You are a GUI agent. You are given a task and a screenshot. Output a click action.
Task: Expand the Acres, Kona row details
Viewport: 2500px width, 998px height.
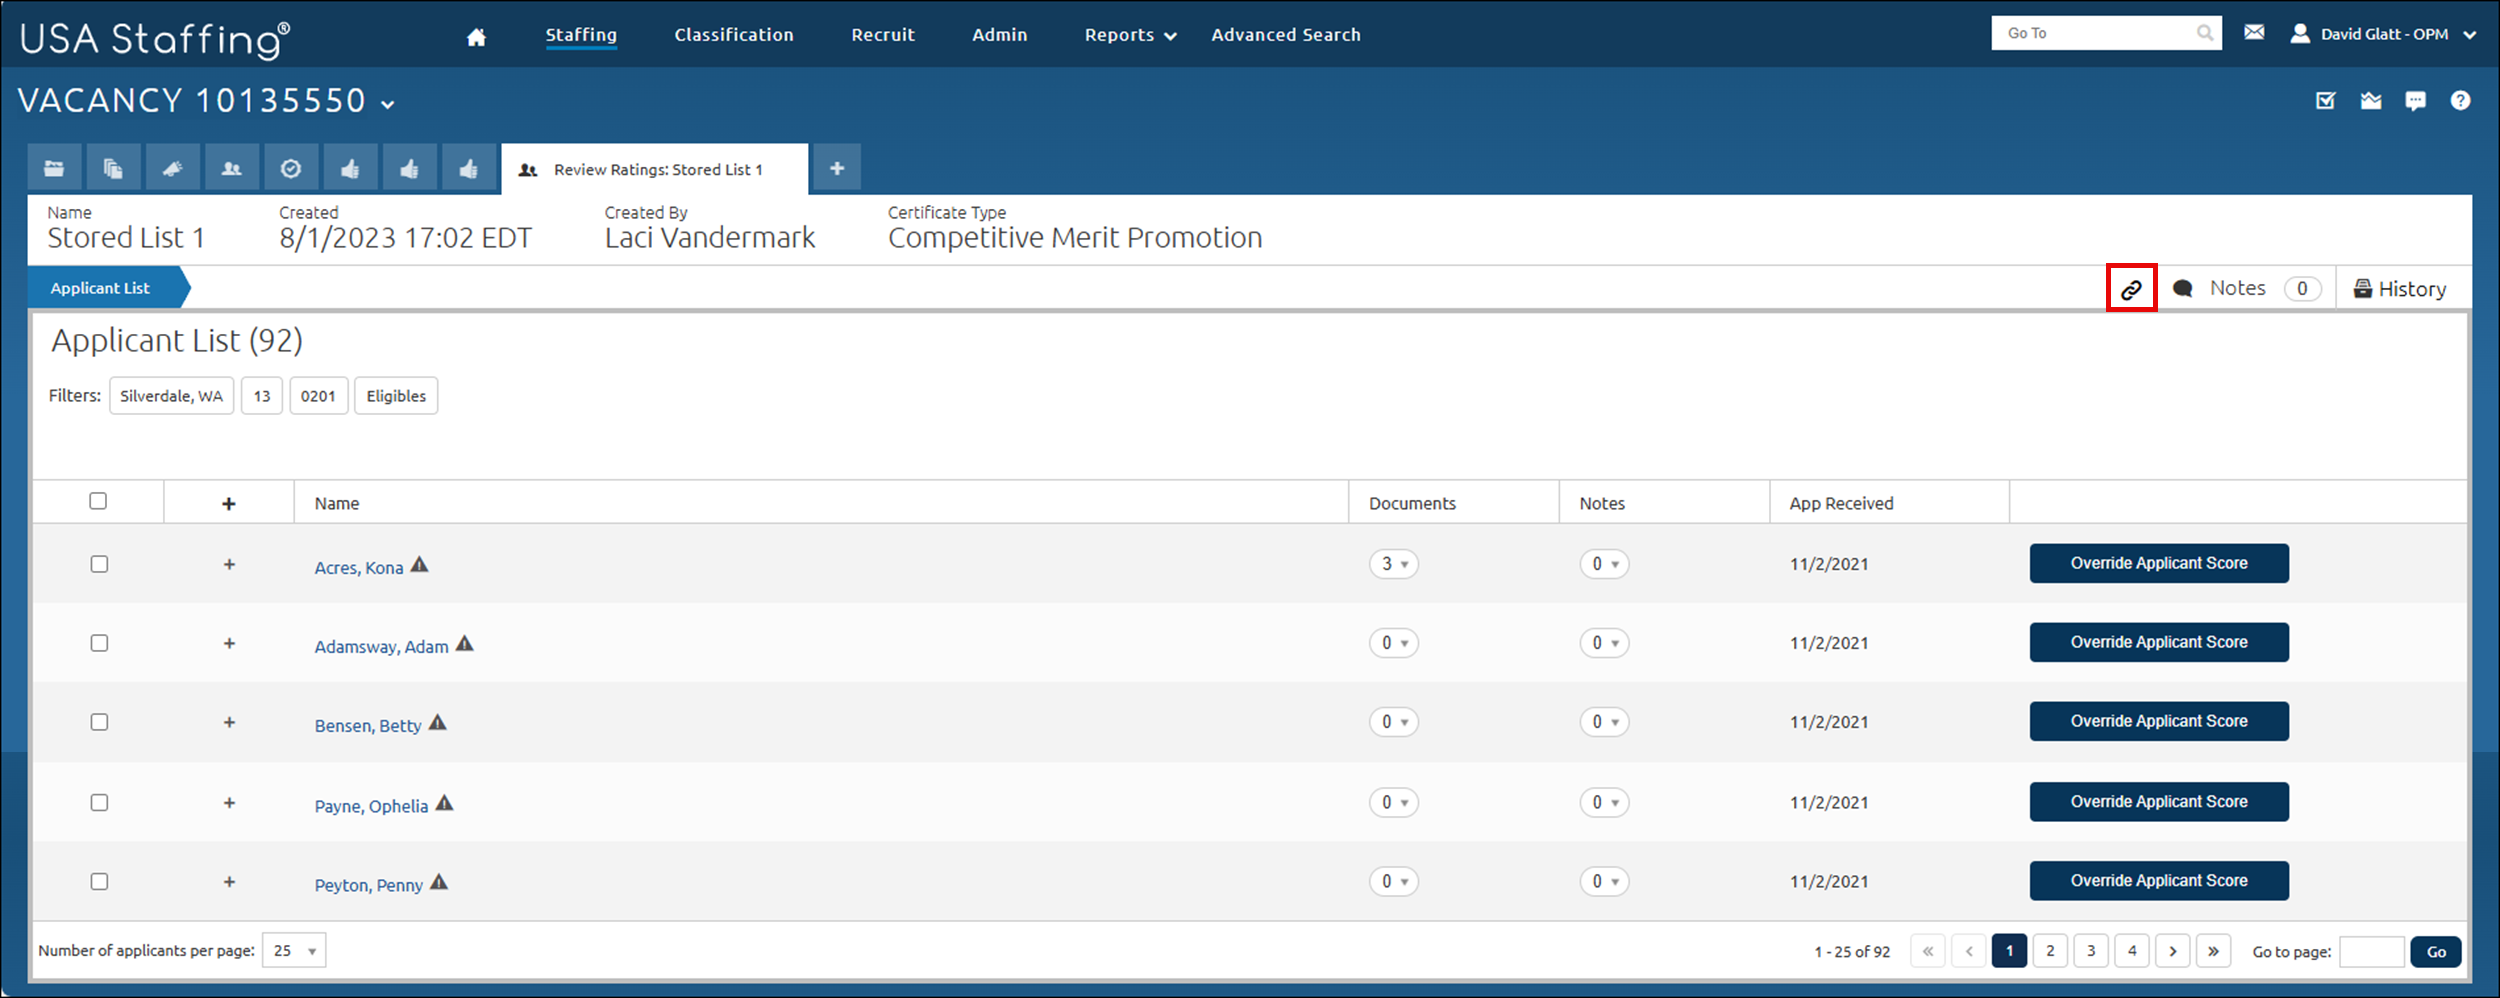[229, 565]
